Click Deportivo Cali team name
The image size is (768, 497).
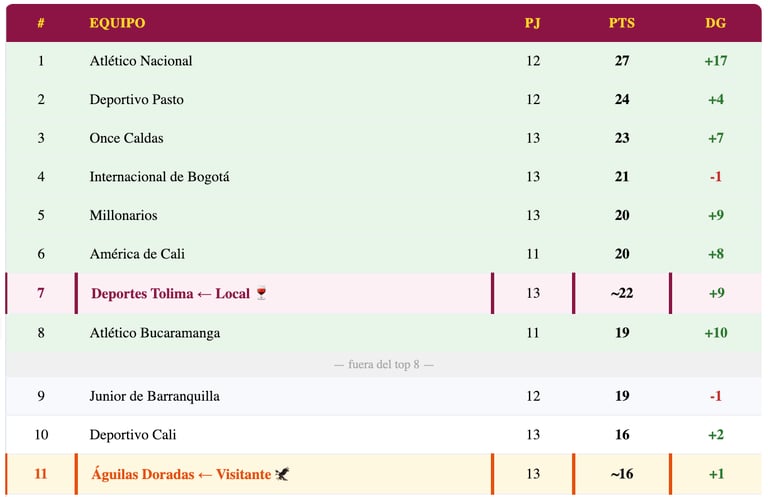pyautogui.click(x=130, y=435)
